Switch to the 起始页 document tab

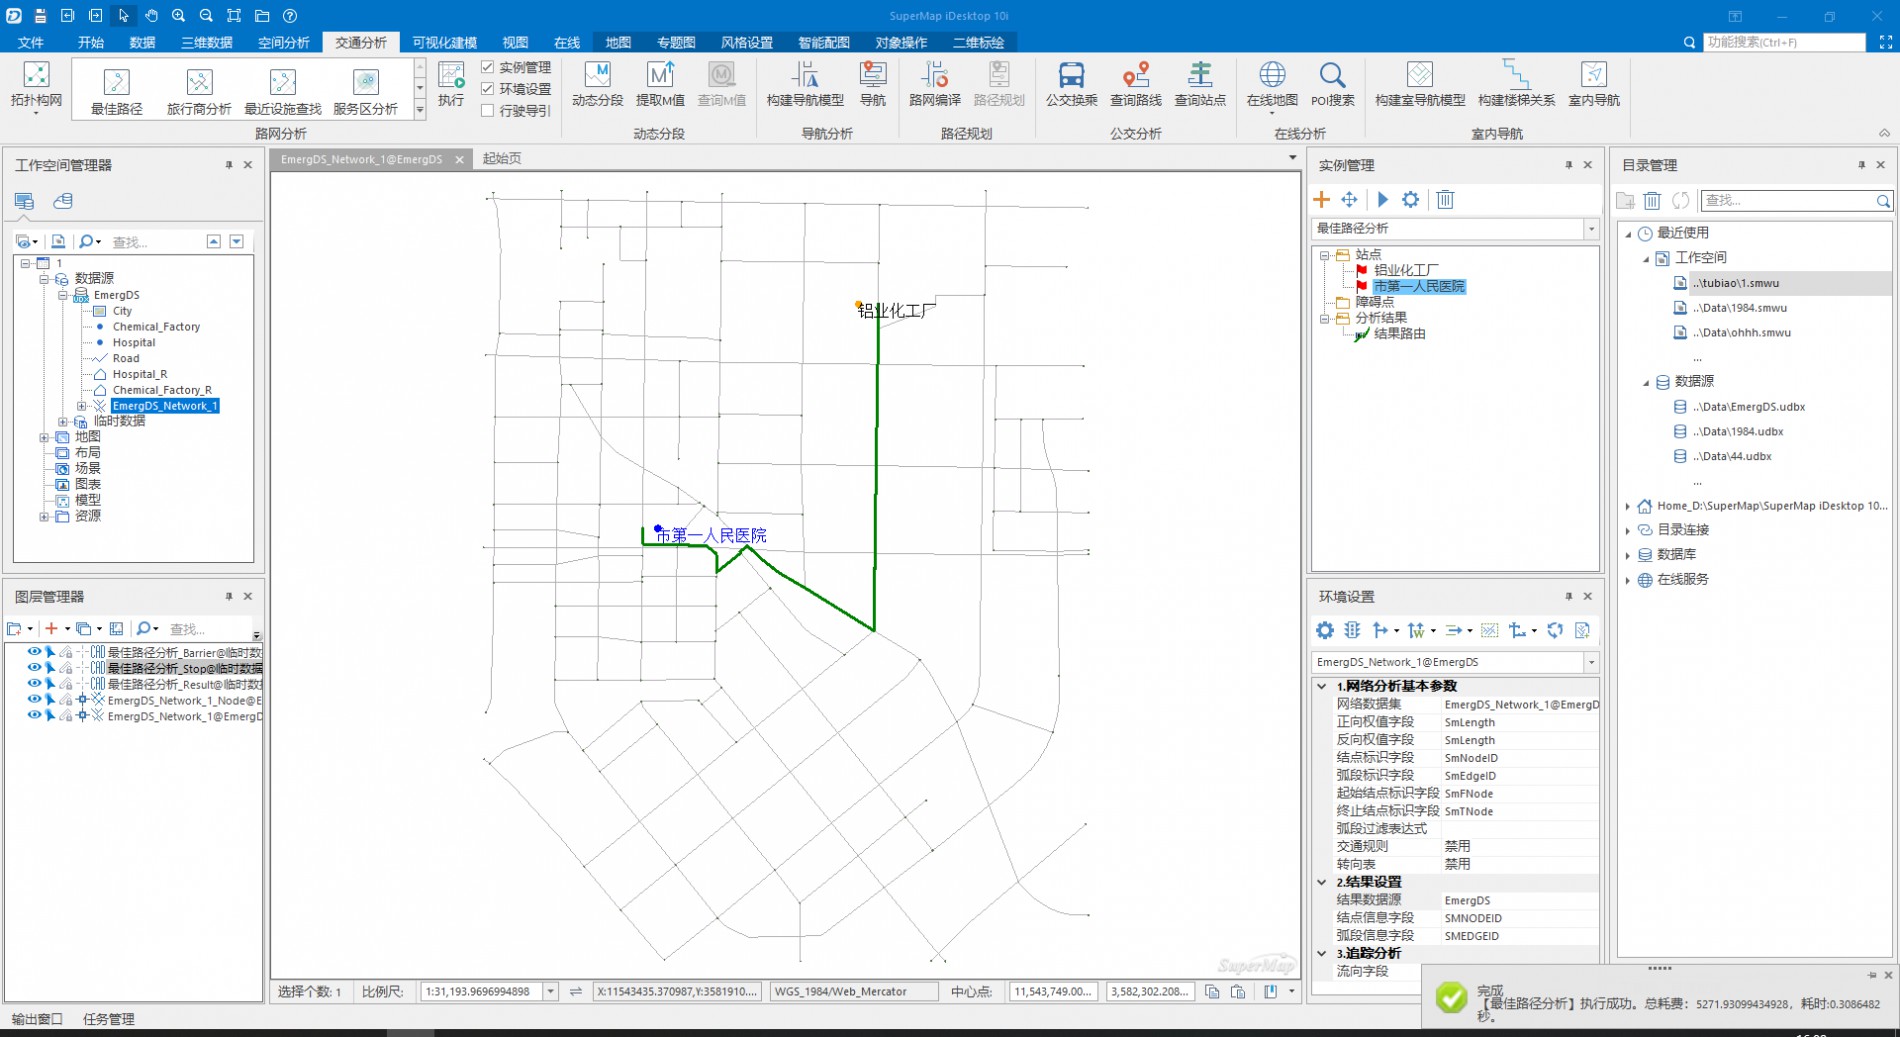point(502,159)
